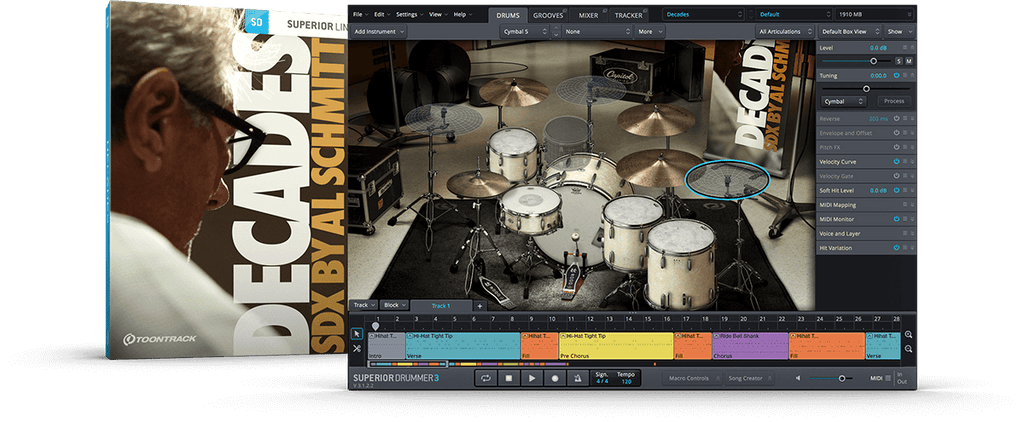
Task: Select the scissors cut tool
Action: [x=357, y=349]
